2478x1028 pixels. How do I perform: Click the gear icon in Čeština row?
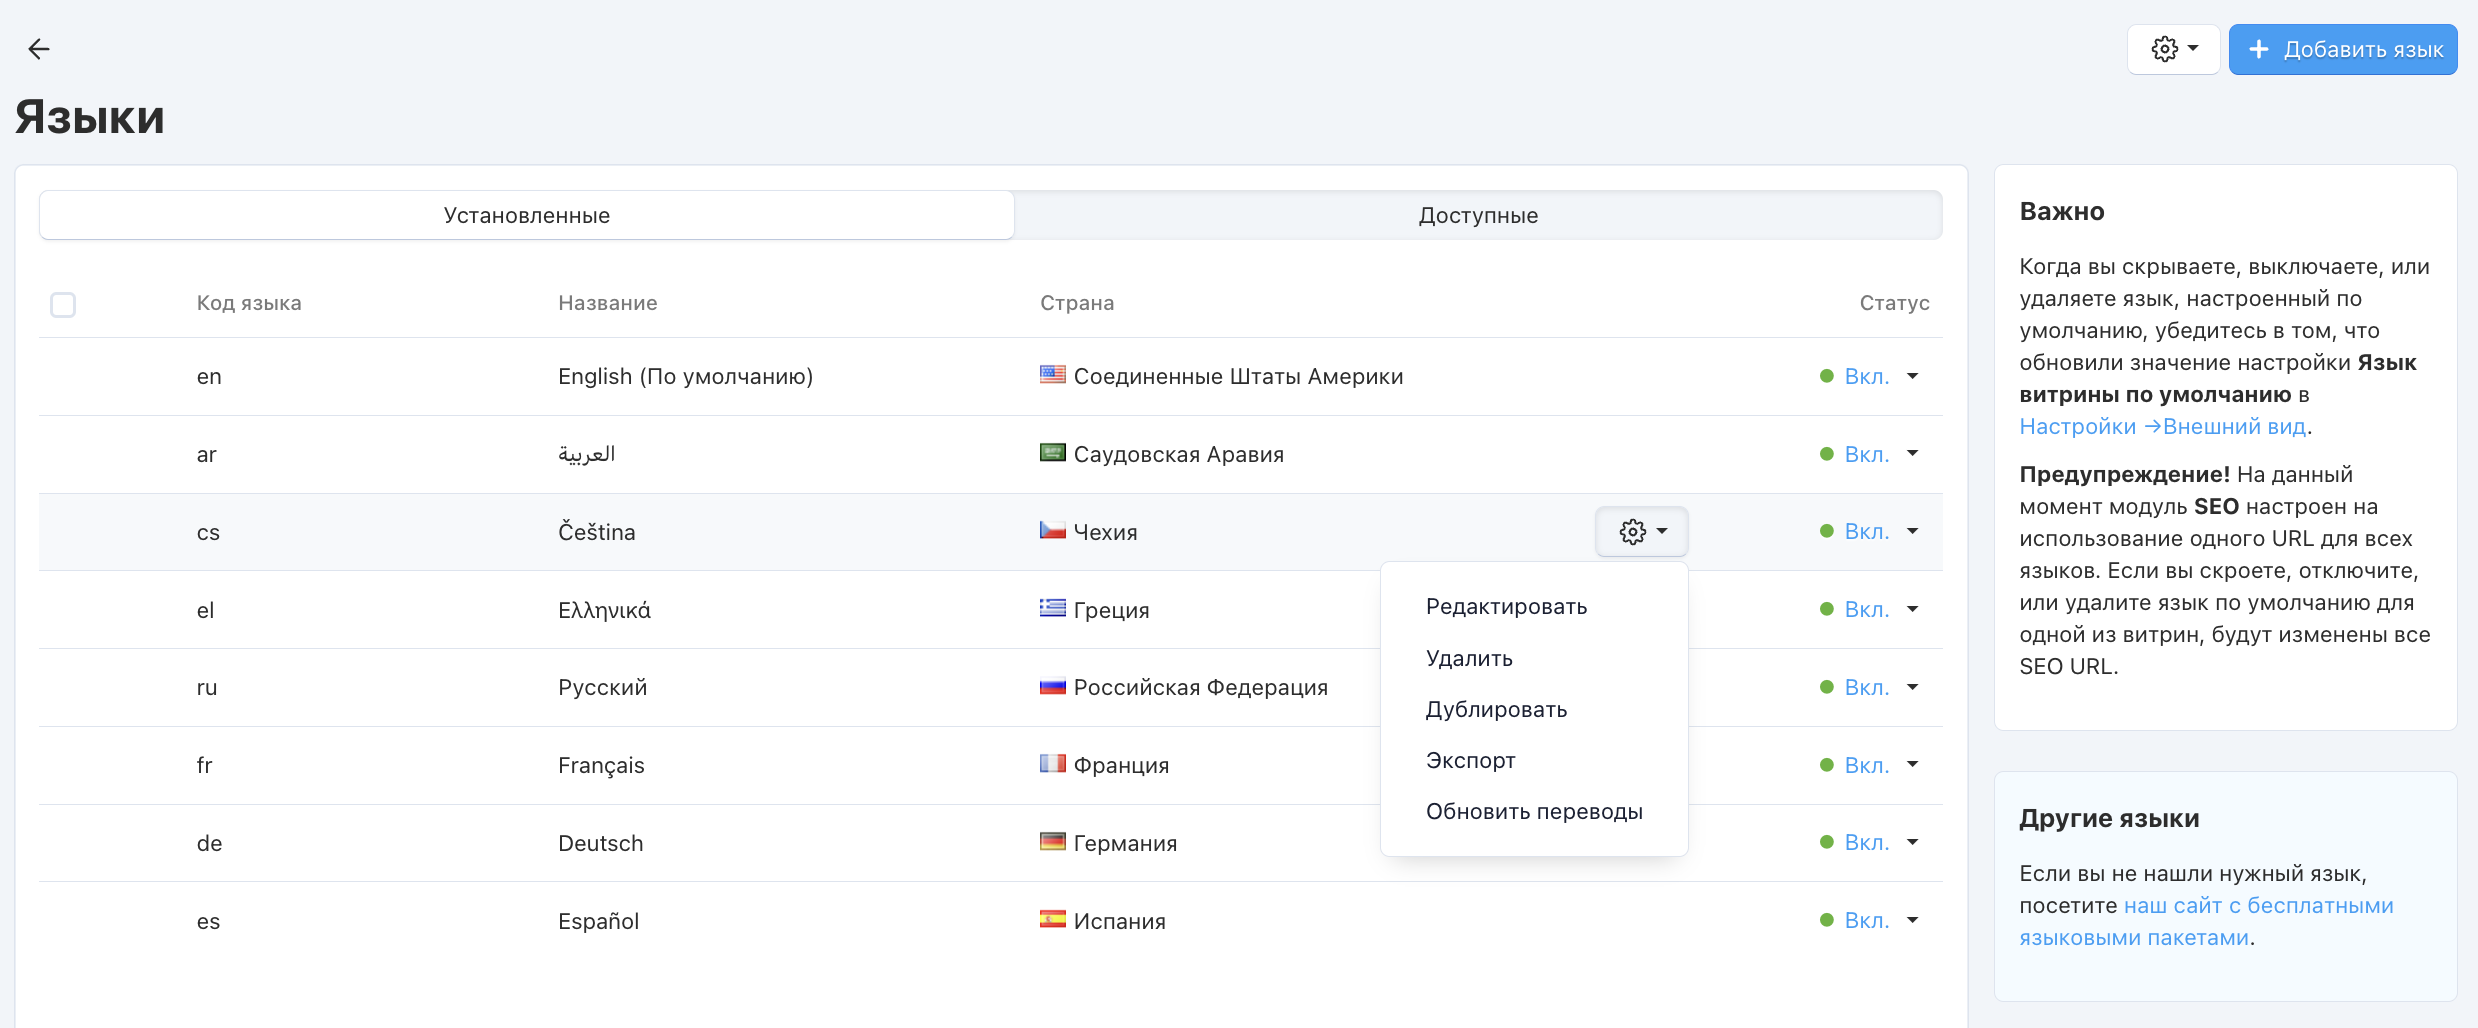click(x=1641, y=532)
